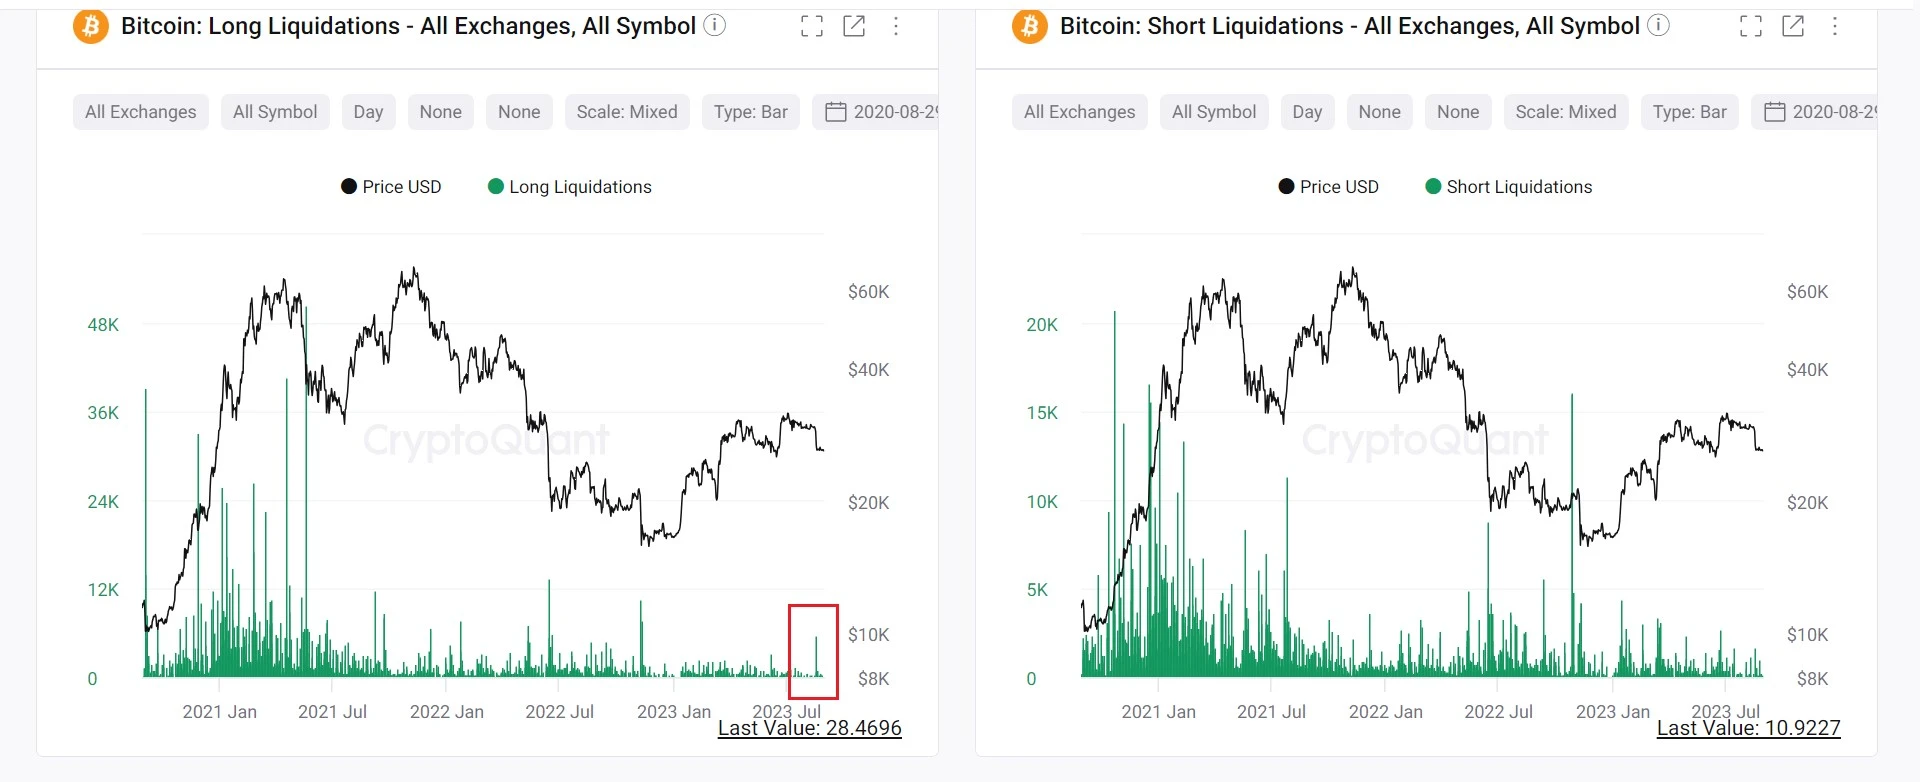Click Last Value 28.4696 link
The image size is (1920, 782).
[810, 728]
